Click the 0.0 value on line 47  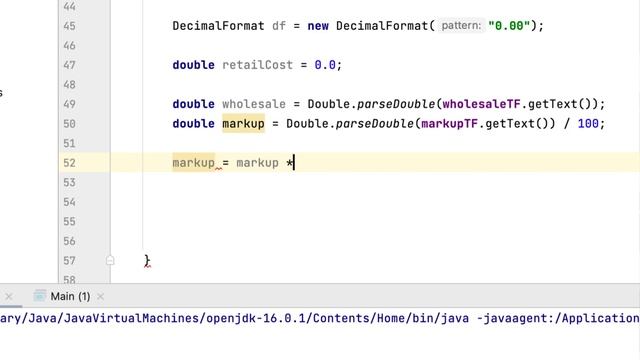tap(325, 65)
